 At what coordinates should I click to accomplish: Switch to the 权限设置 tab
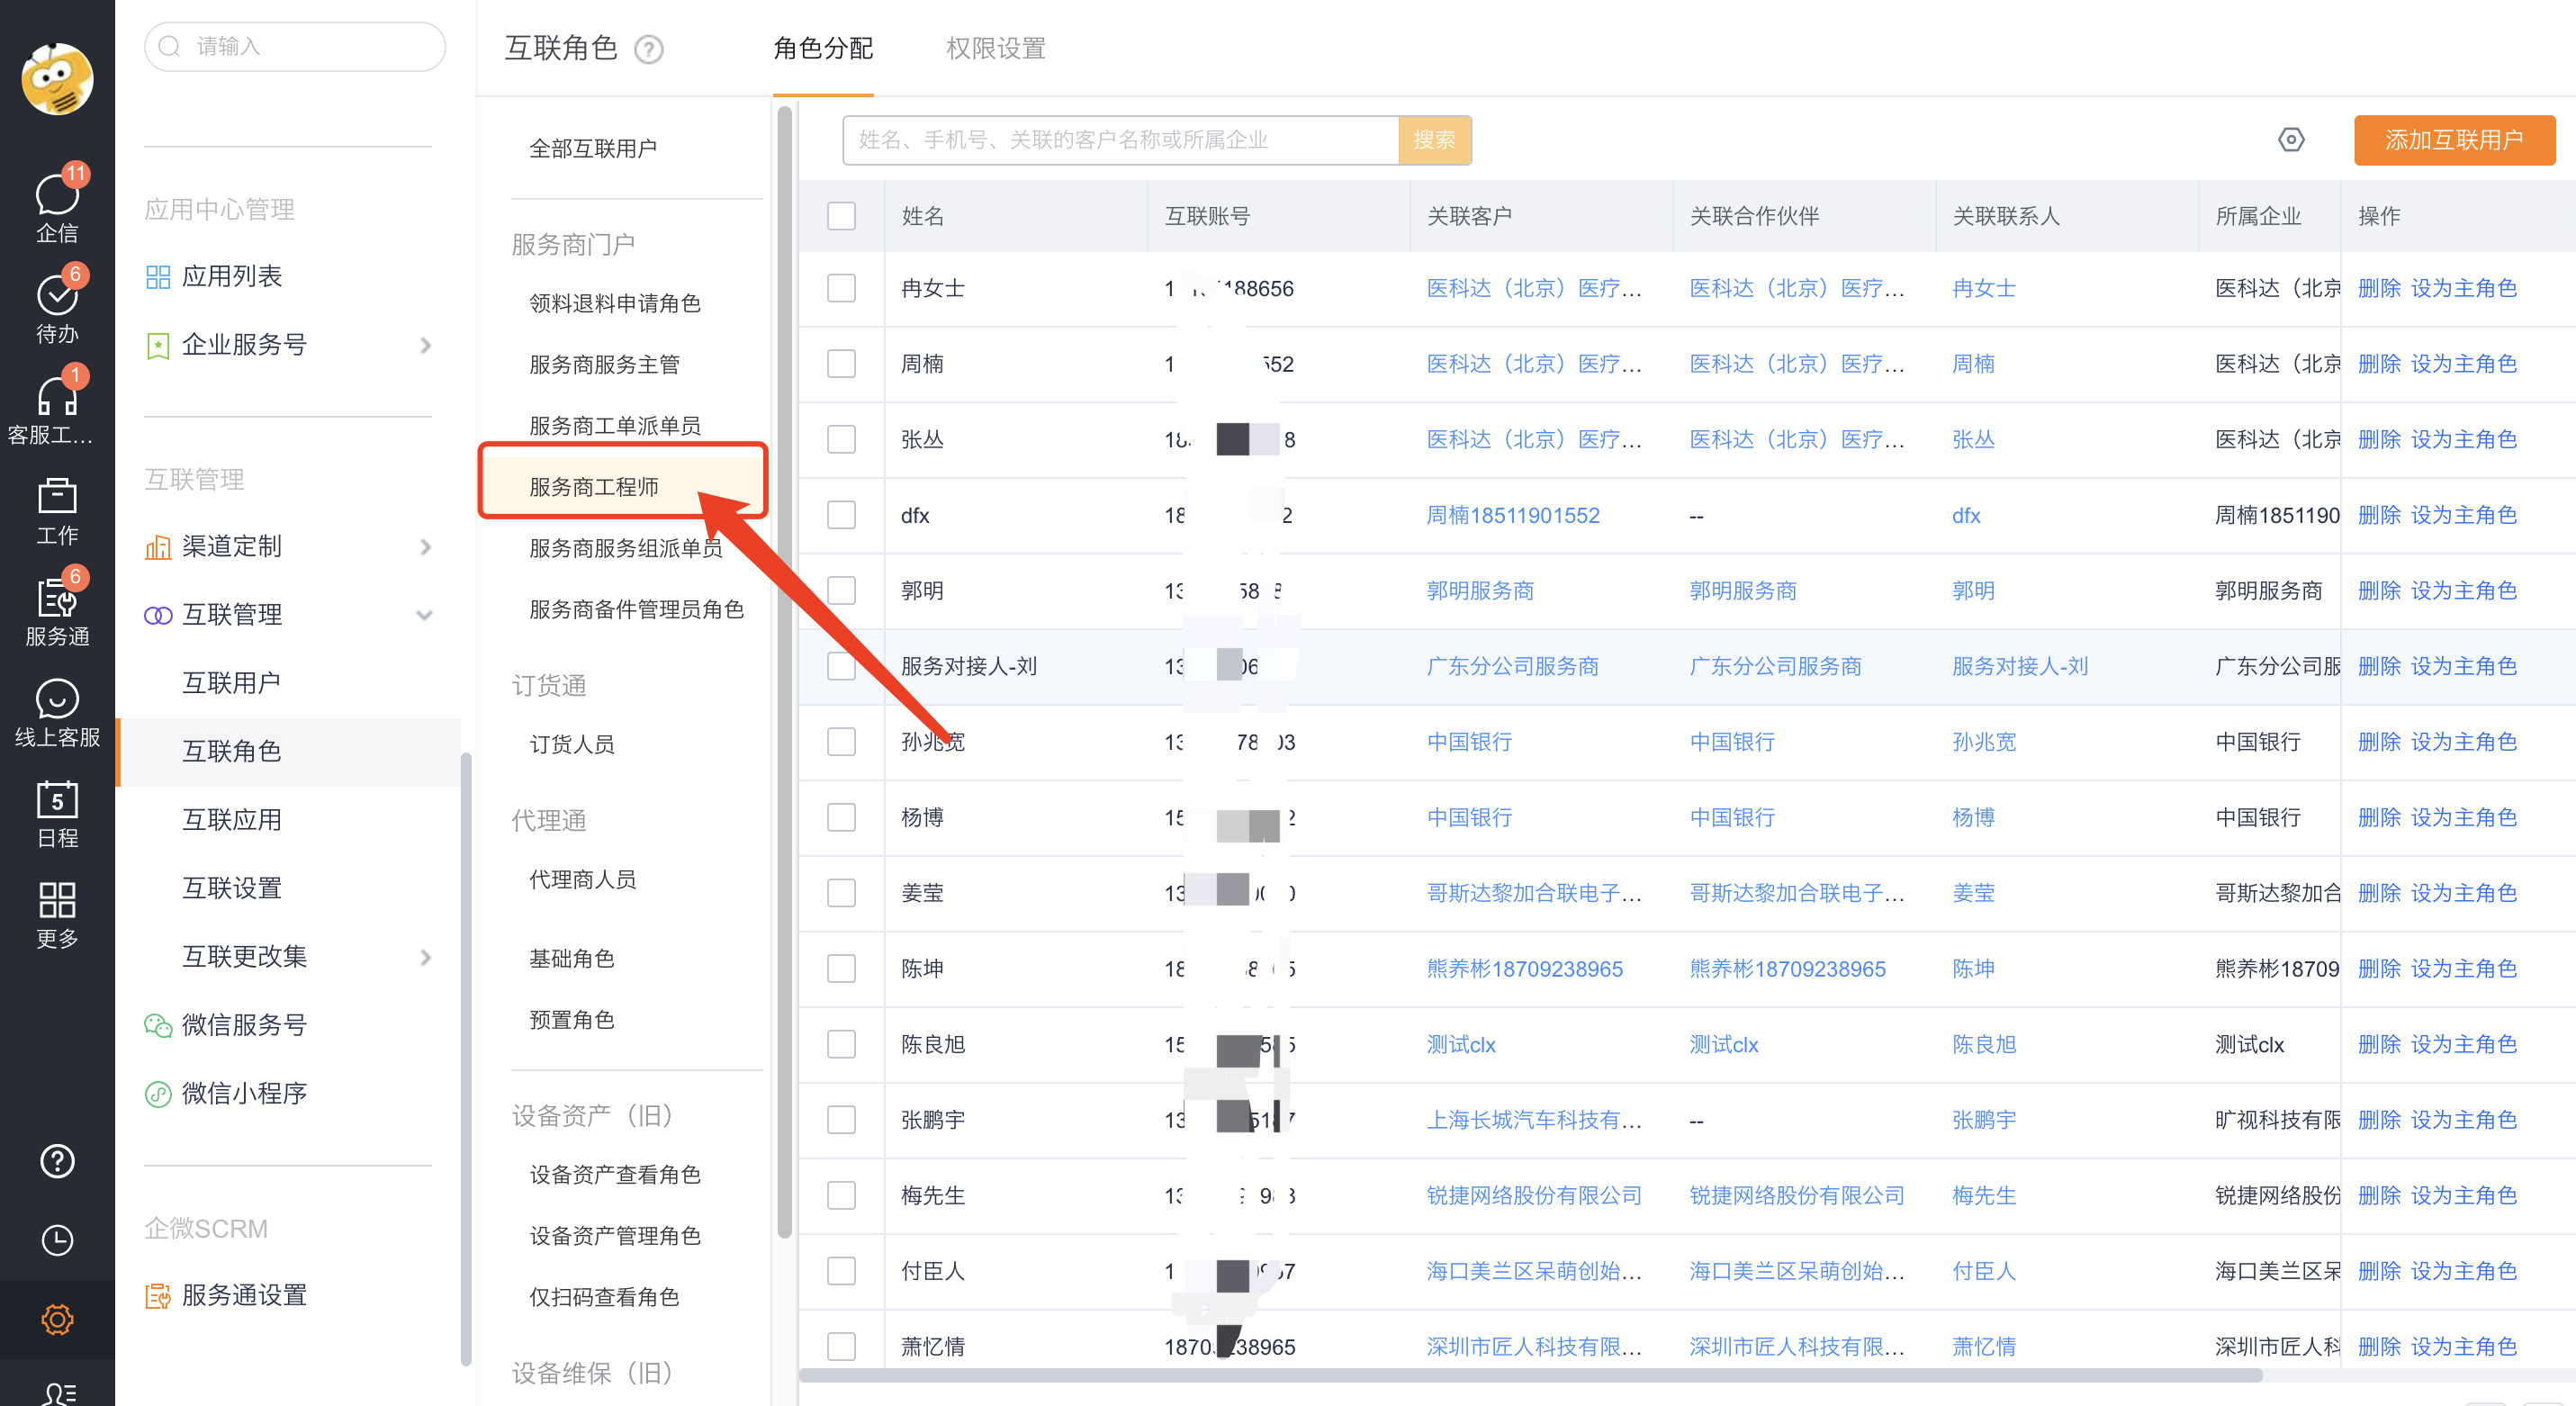[996, 49]
